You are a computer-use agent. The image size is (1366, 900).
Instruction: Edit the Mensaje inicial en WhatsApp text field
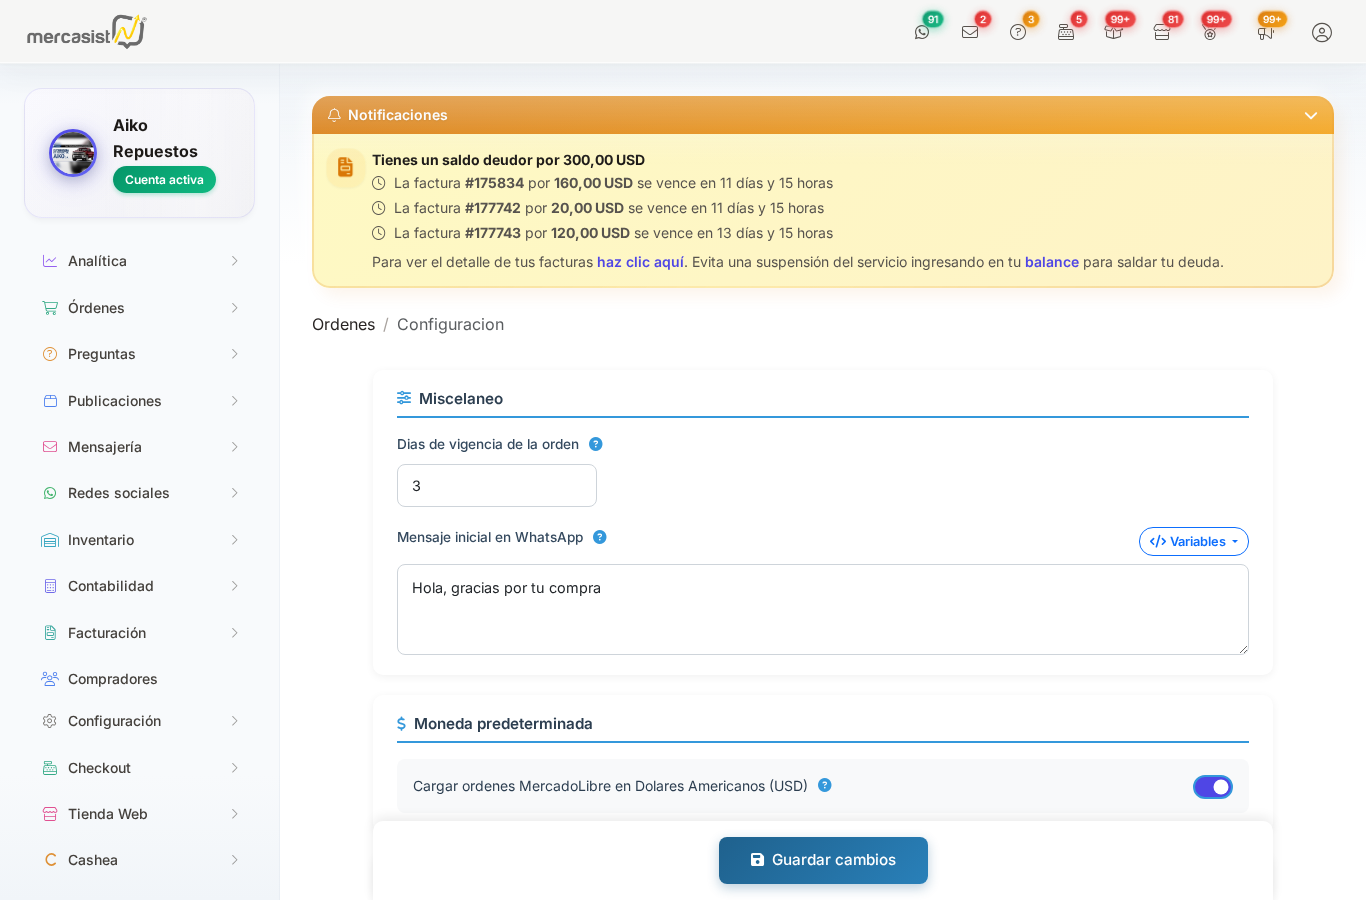click(822, 608)
